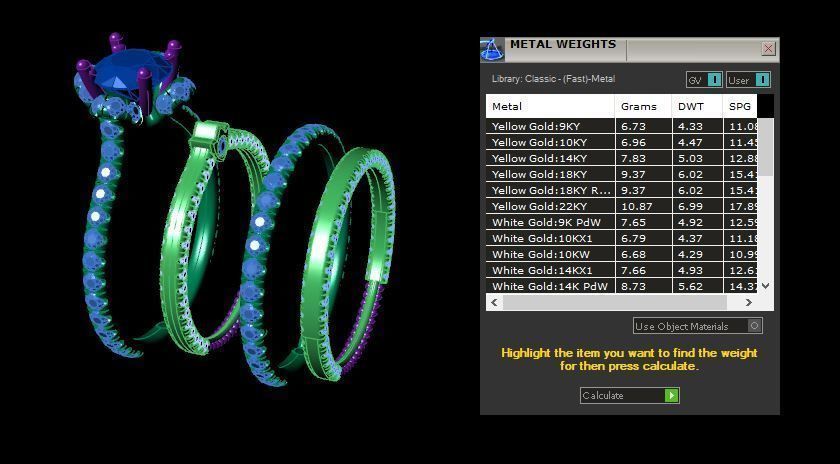Toggle the GV library switch
The image size is (840, 464).
[x=704, y=80]
